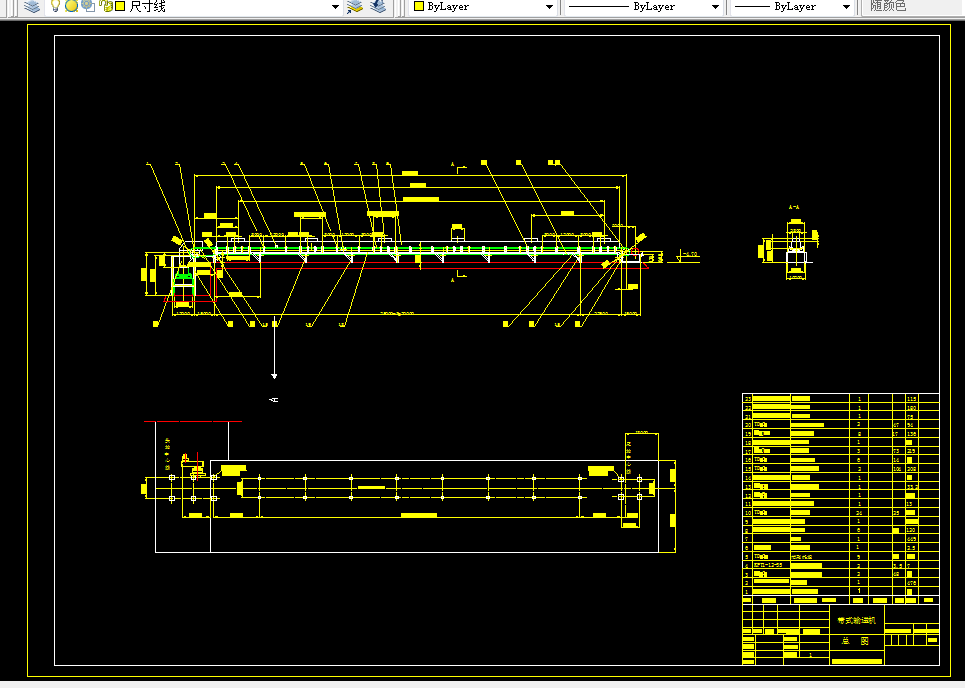Screen dimensions: 965x688
Task: Click the Layer Previous icon
Action: point(378,6)
